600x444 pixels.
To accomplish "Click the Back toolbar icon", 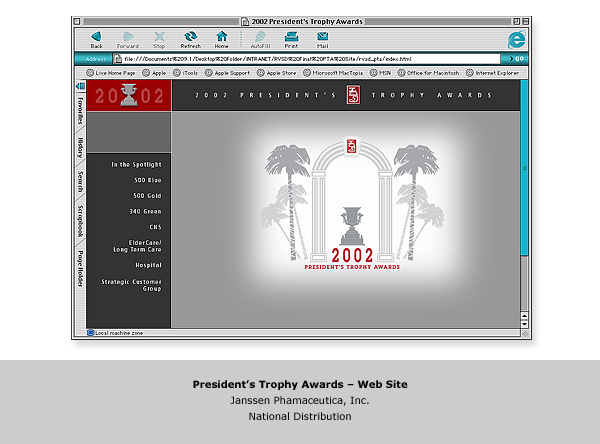I will [96, 37].
